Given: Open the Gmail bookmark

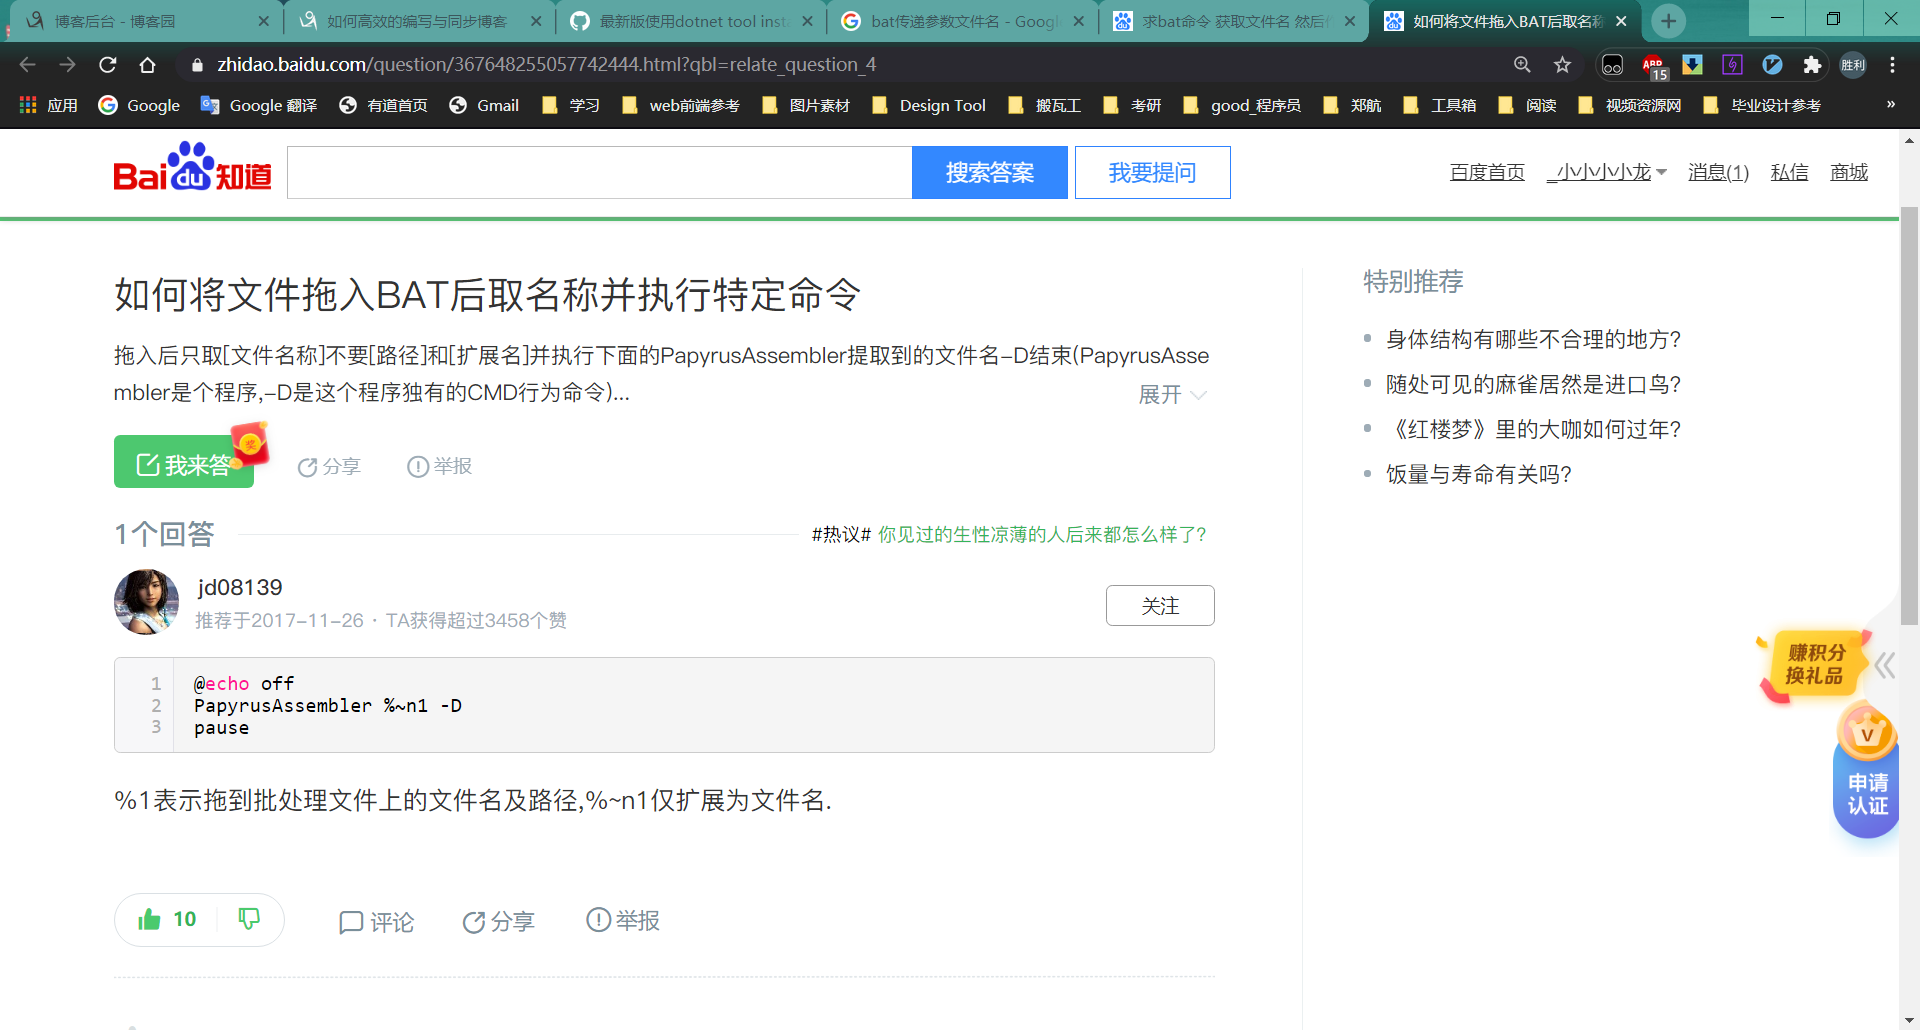Looking at the screenshot, I should [484, 105].
